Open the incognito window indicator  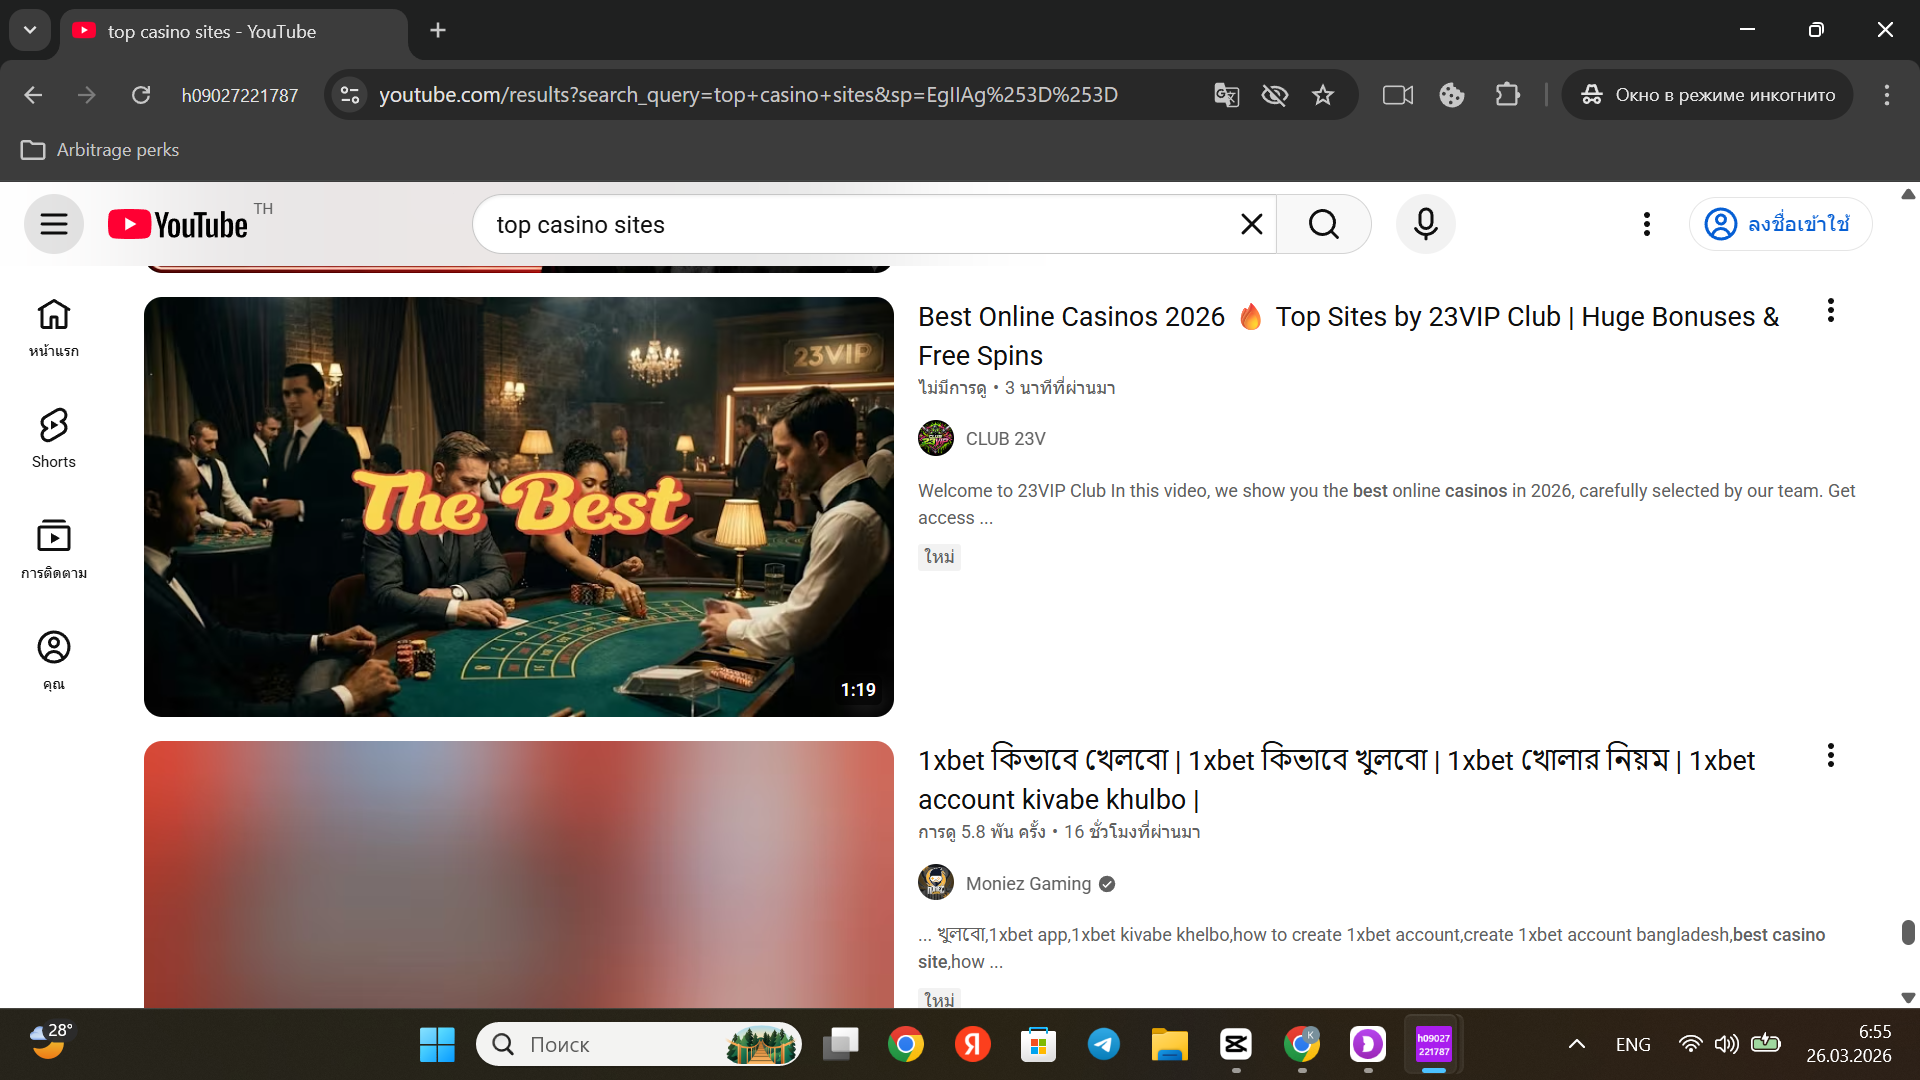tap(1708, 95)
